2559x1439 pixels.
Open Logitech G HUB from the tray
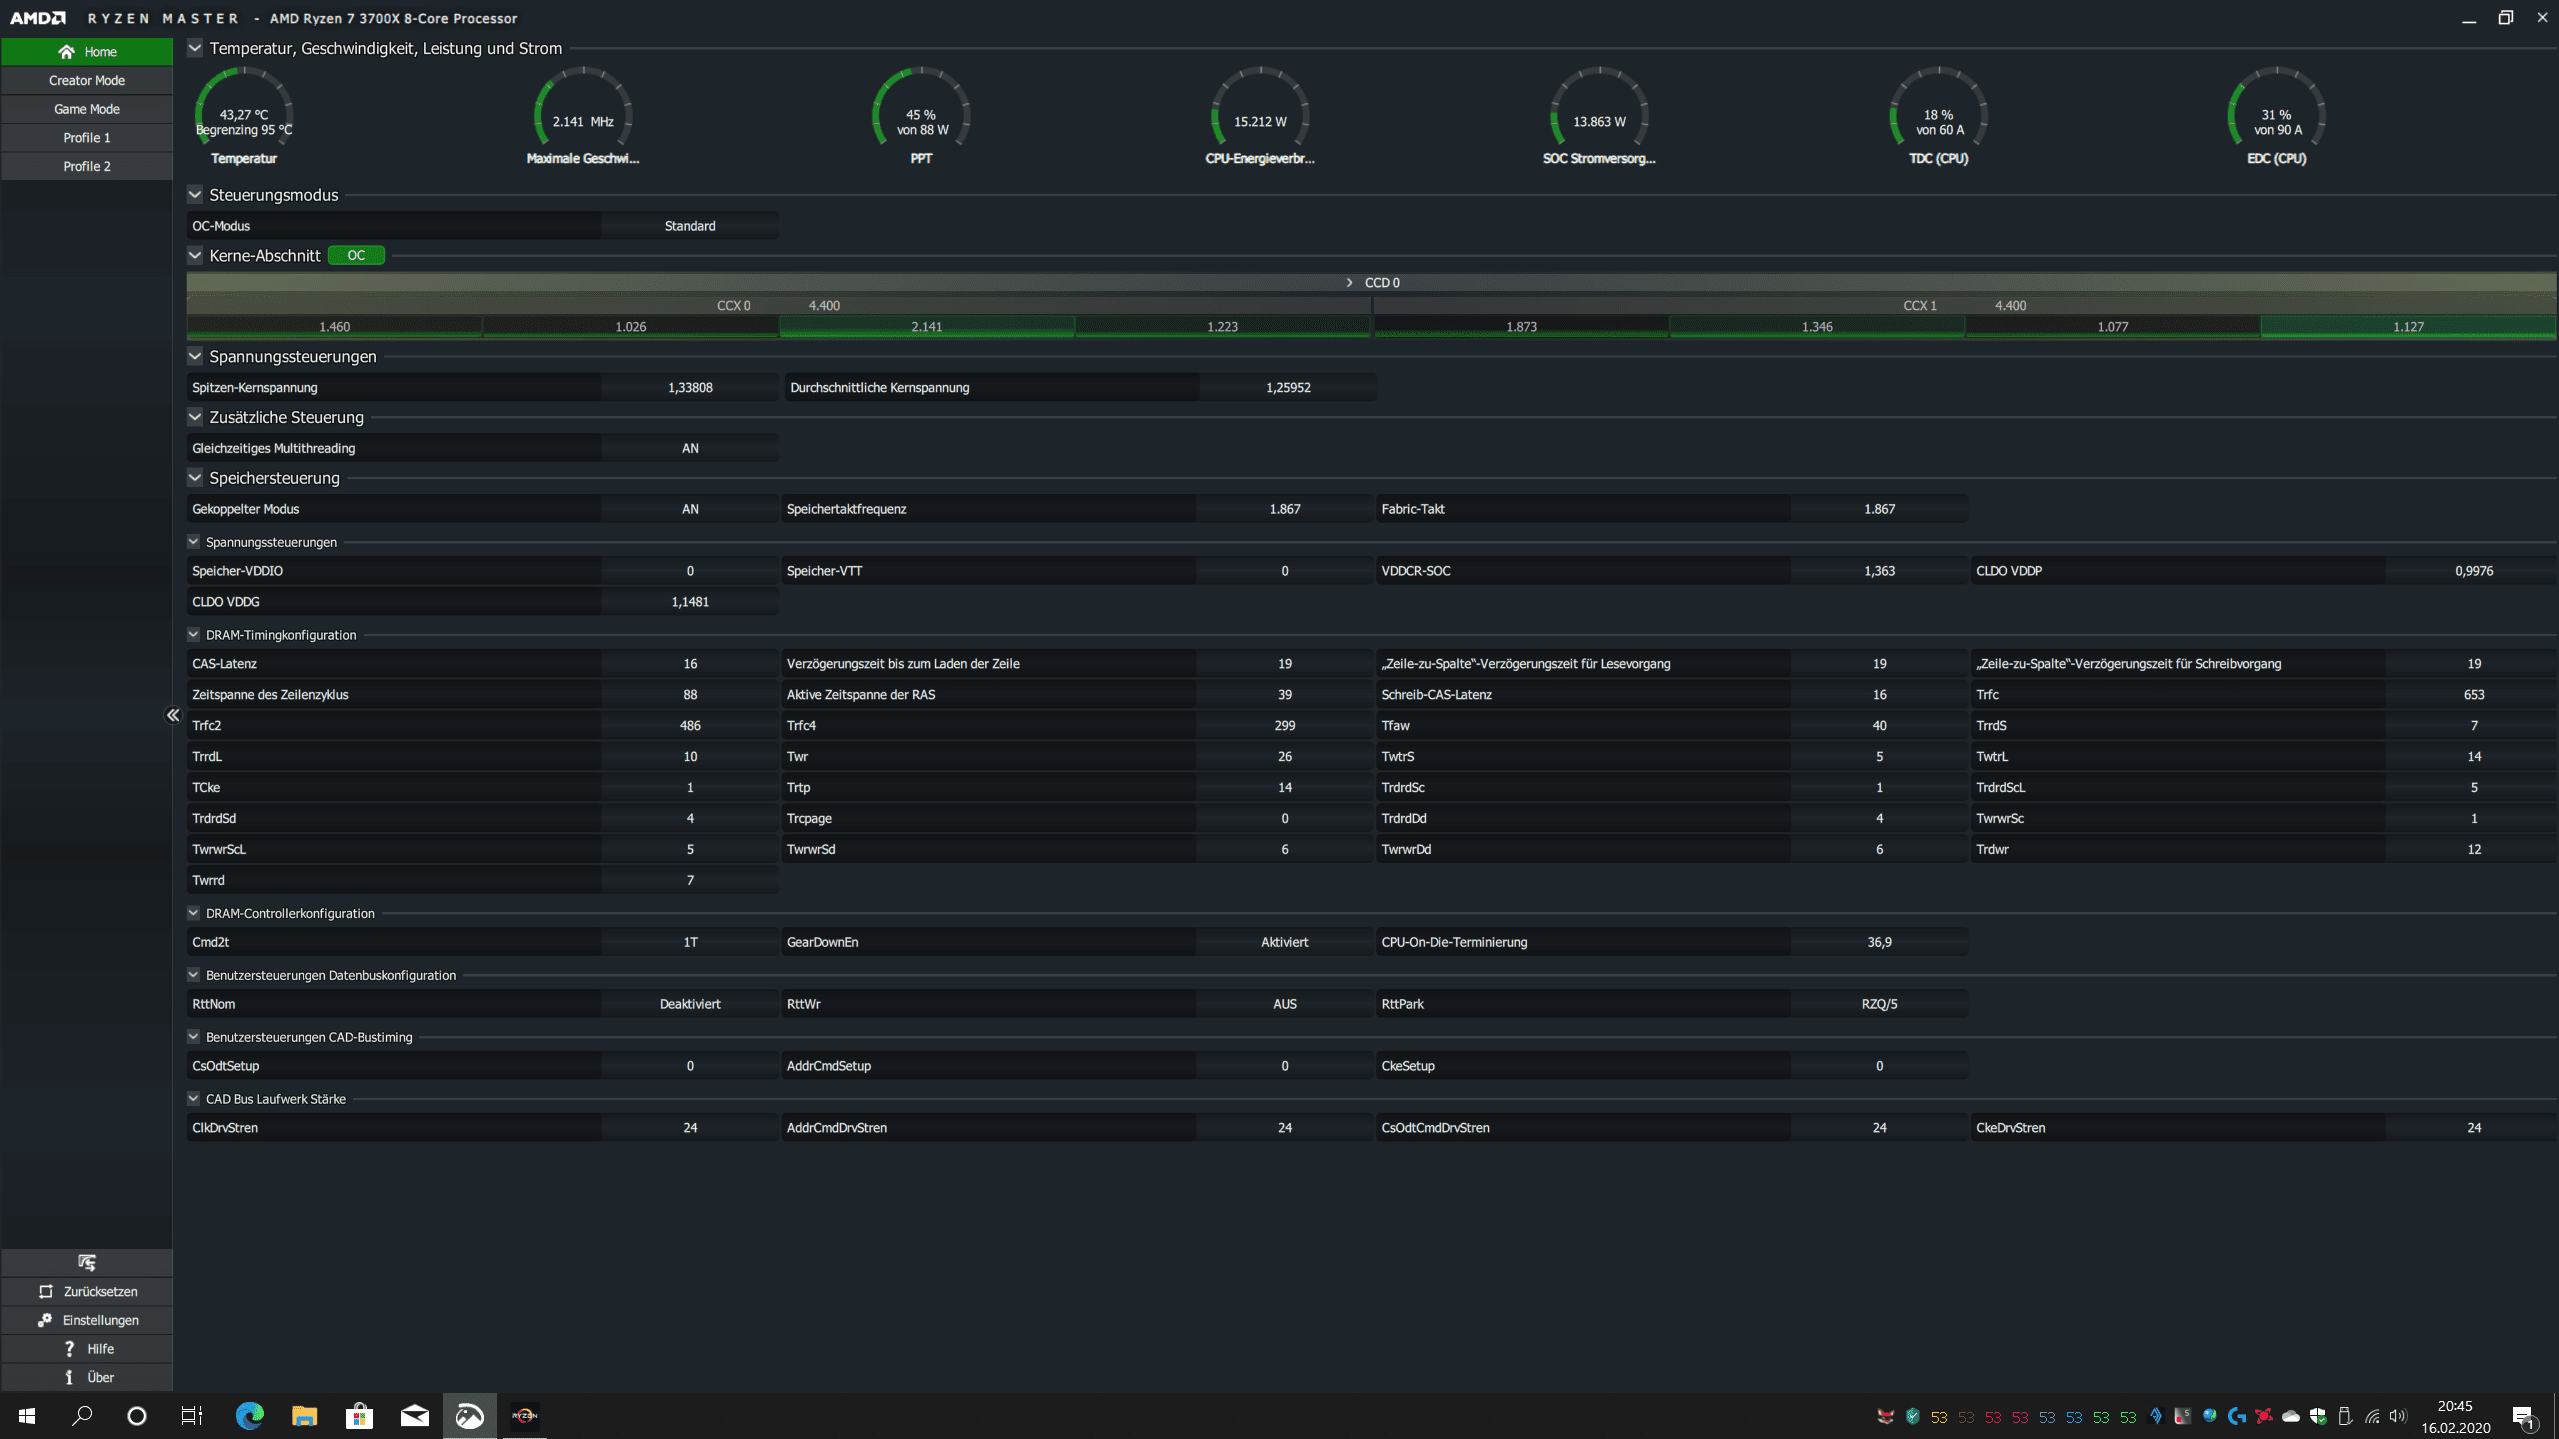pyautogui.click(x=2237, y=1416)
